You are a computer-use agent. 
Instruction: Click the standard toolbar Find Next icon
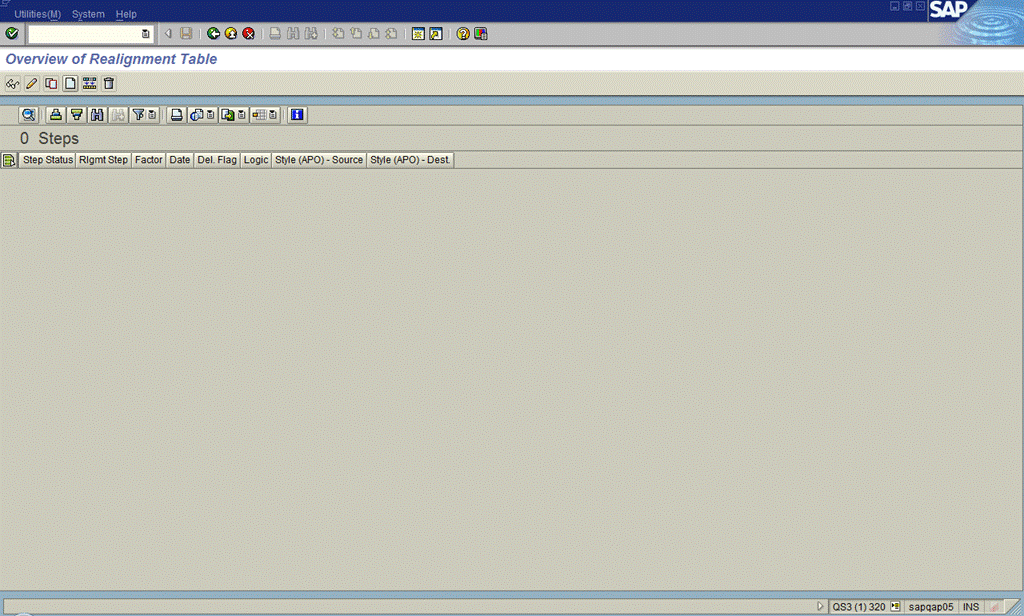[311, 33]
